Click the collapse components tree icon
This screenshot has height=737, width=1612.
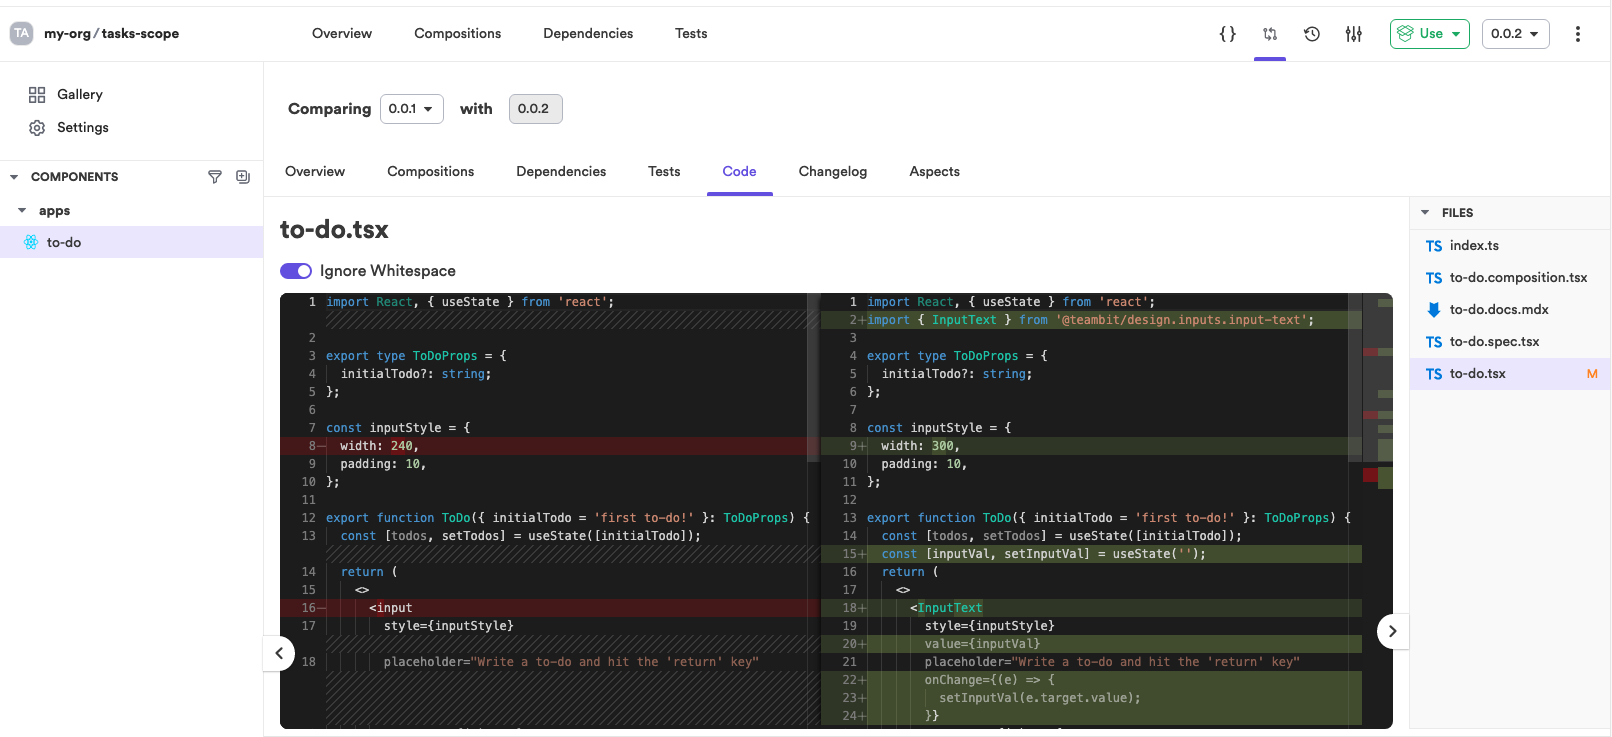tap(243, 177)
